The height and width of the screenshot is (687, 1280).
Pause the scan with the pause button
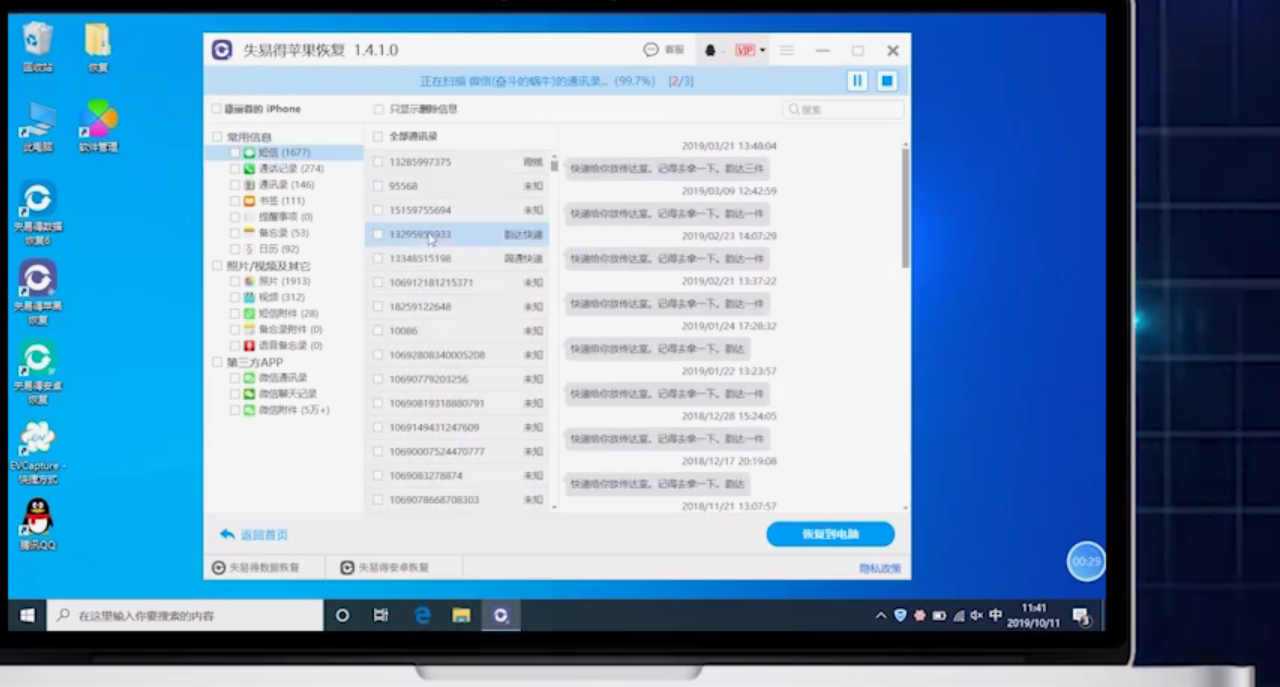pos(857,81)
